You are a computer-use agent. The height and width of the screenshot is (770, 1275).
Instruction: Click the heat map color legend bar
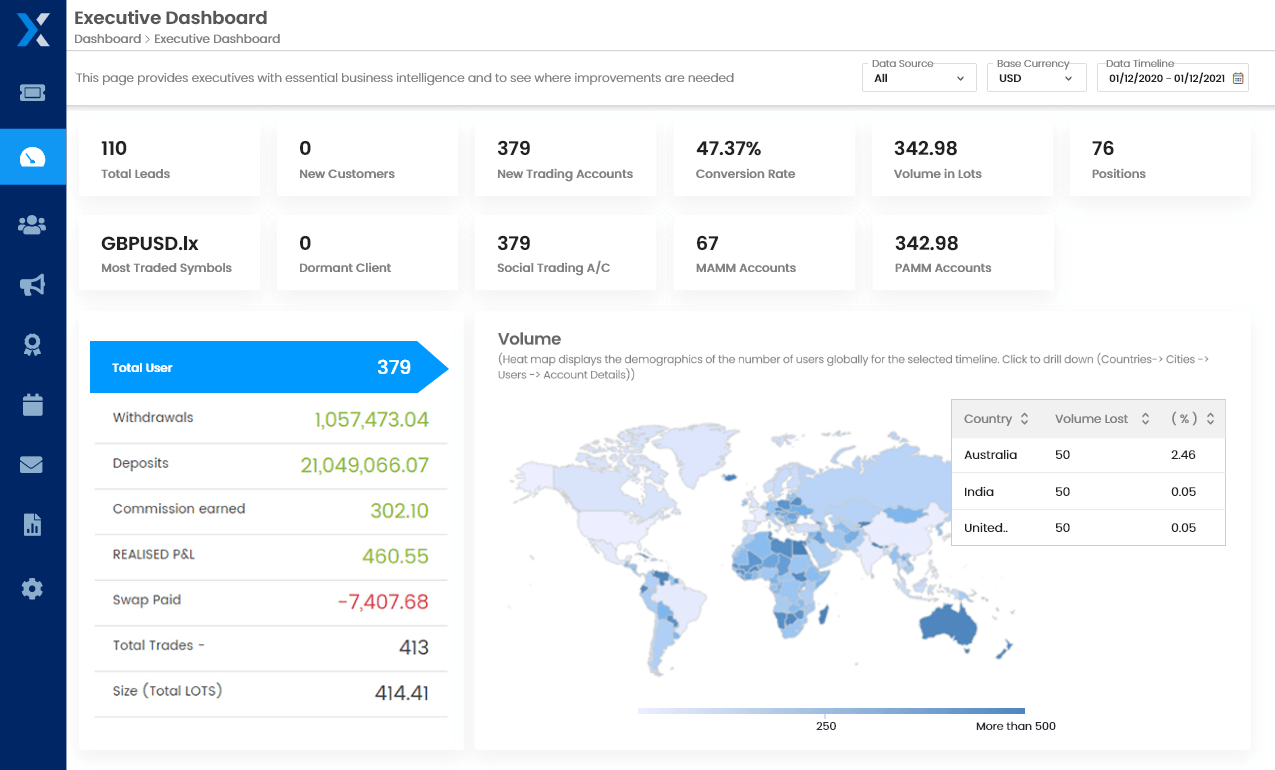tap(831, 711)
